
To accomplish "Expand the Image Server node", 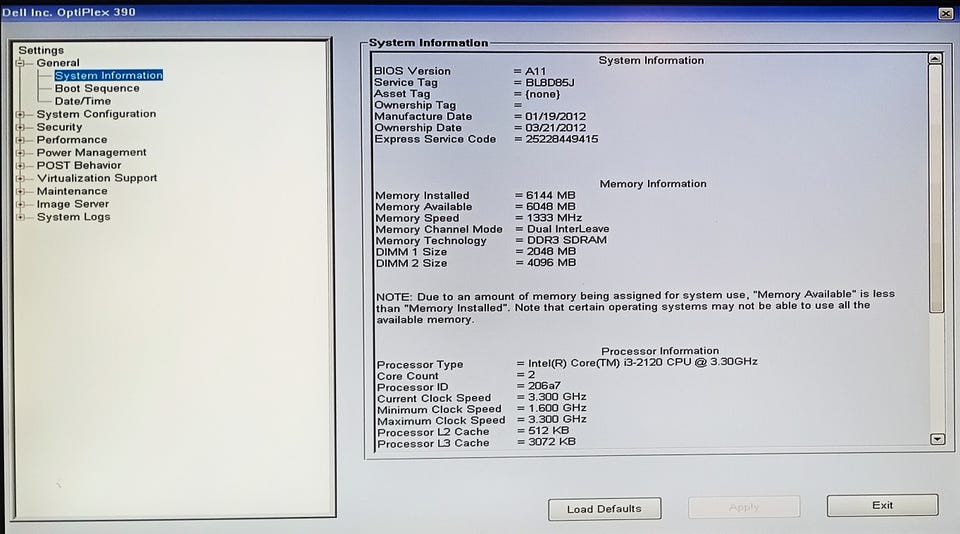I will pos(20,205).
